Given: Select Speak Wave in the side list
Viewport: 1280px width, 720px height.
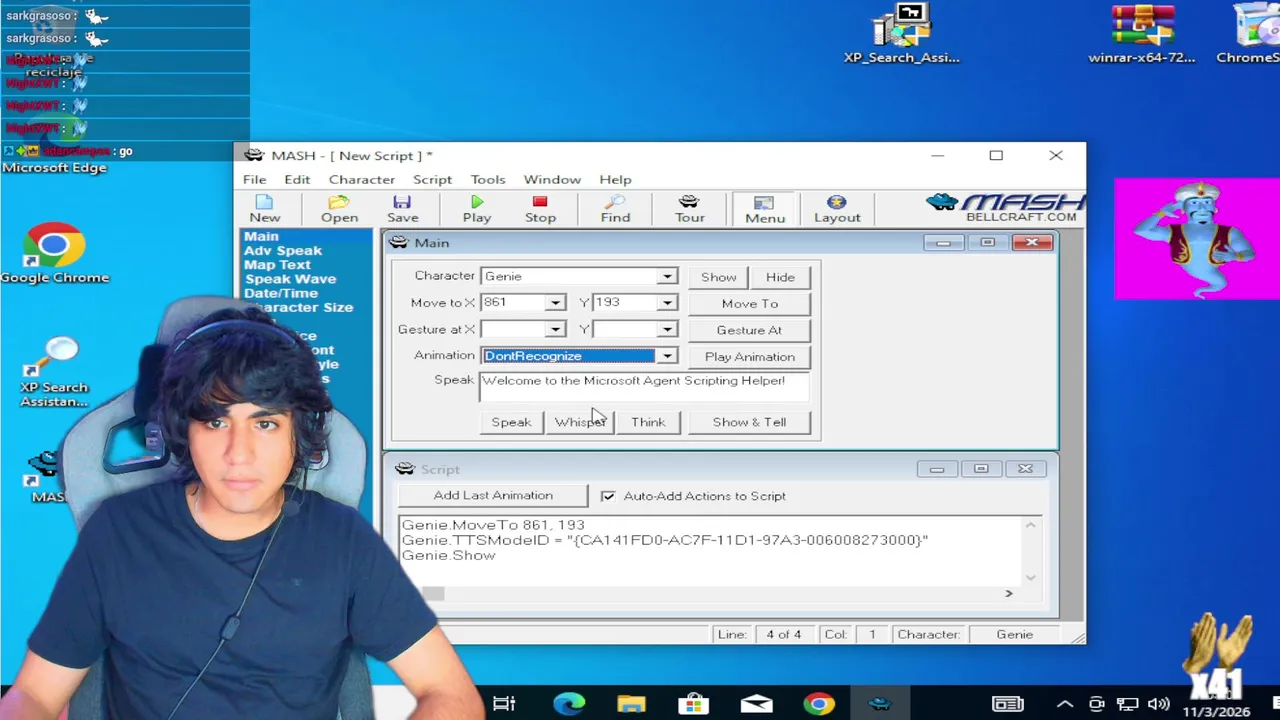Looking at the screenshot, I should click(x=290, y=279).
